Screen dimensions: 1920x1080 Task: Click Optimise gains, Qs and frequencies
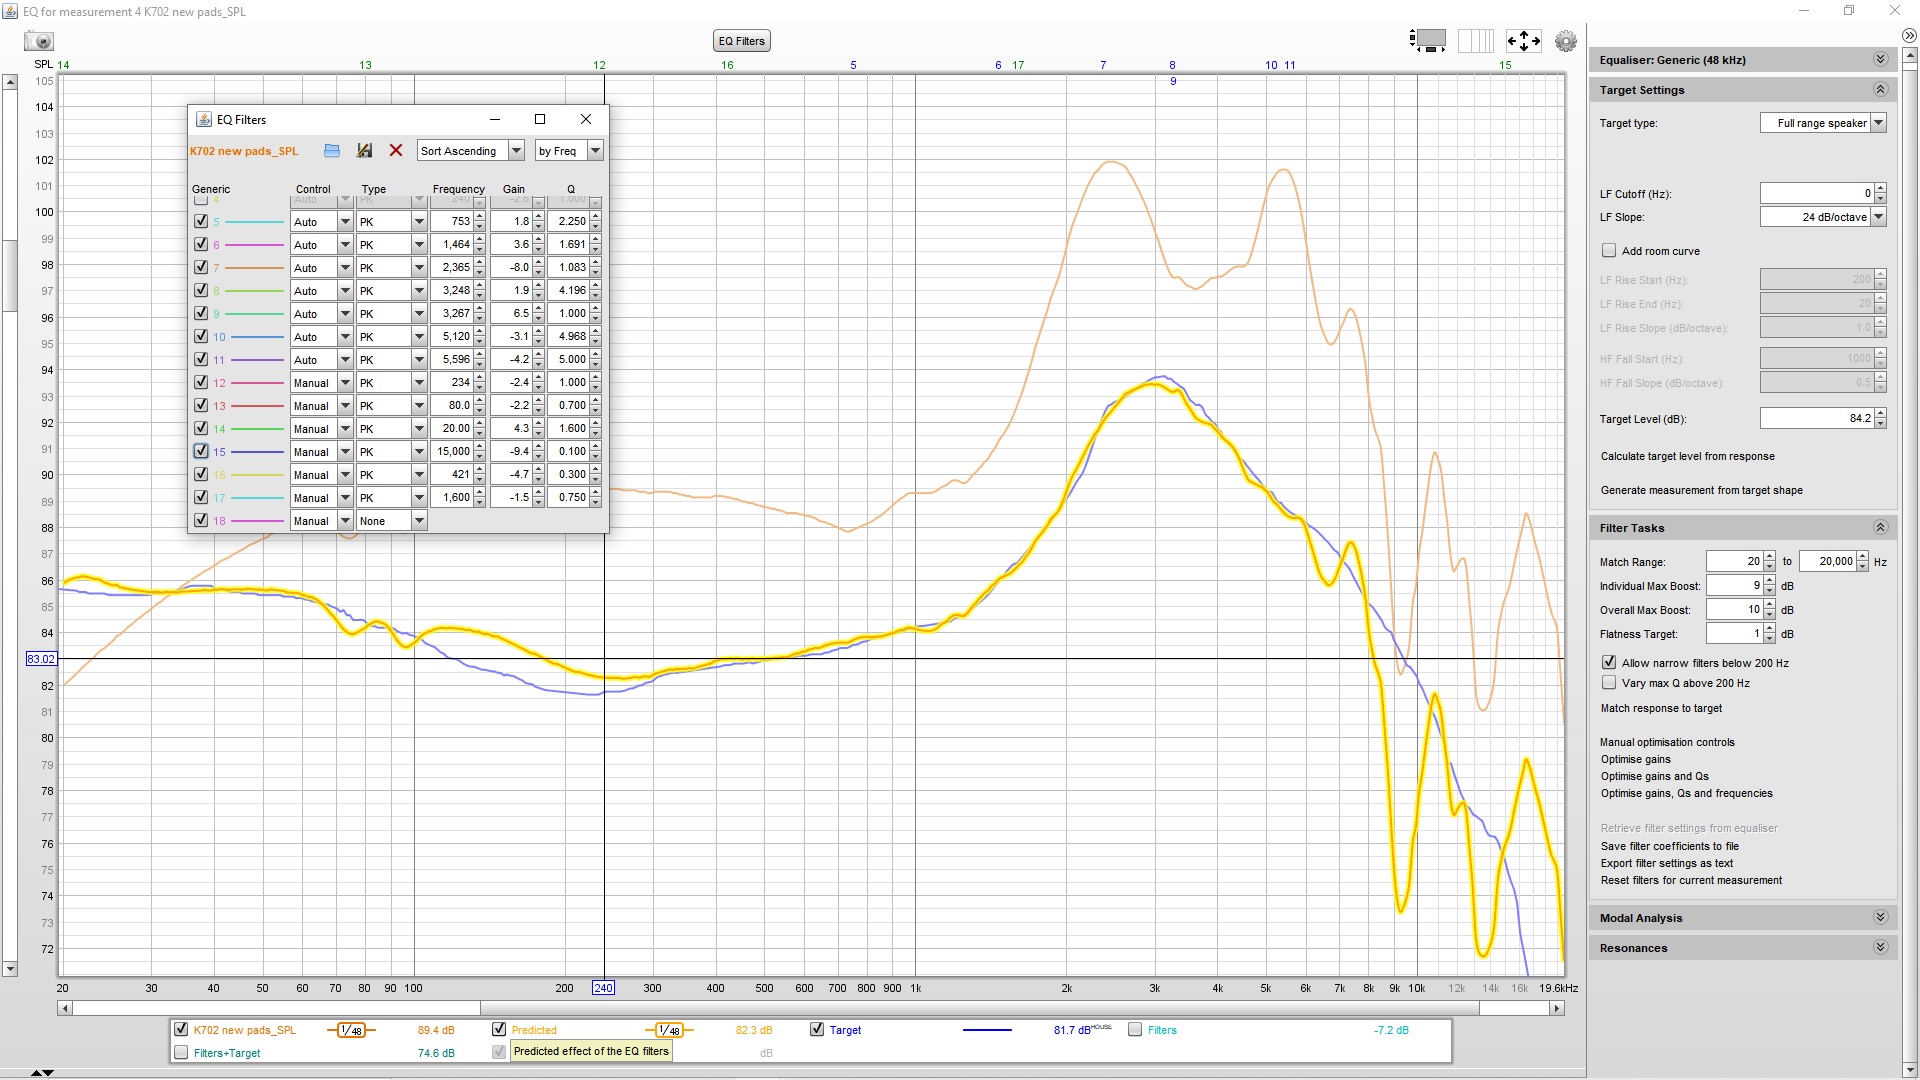click(1686, 793)
